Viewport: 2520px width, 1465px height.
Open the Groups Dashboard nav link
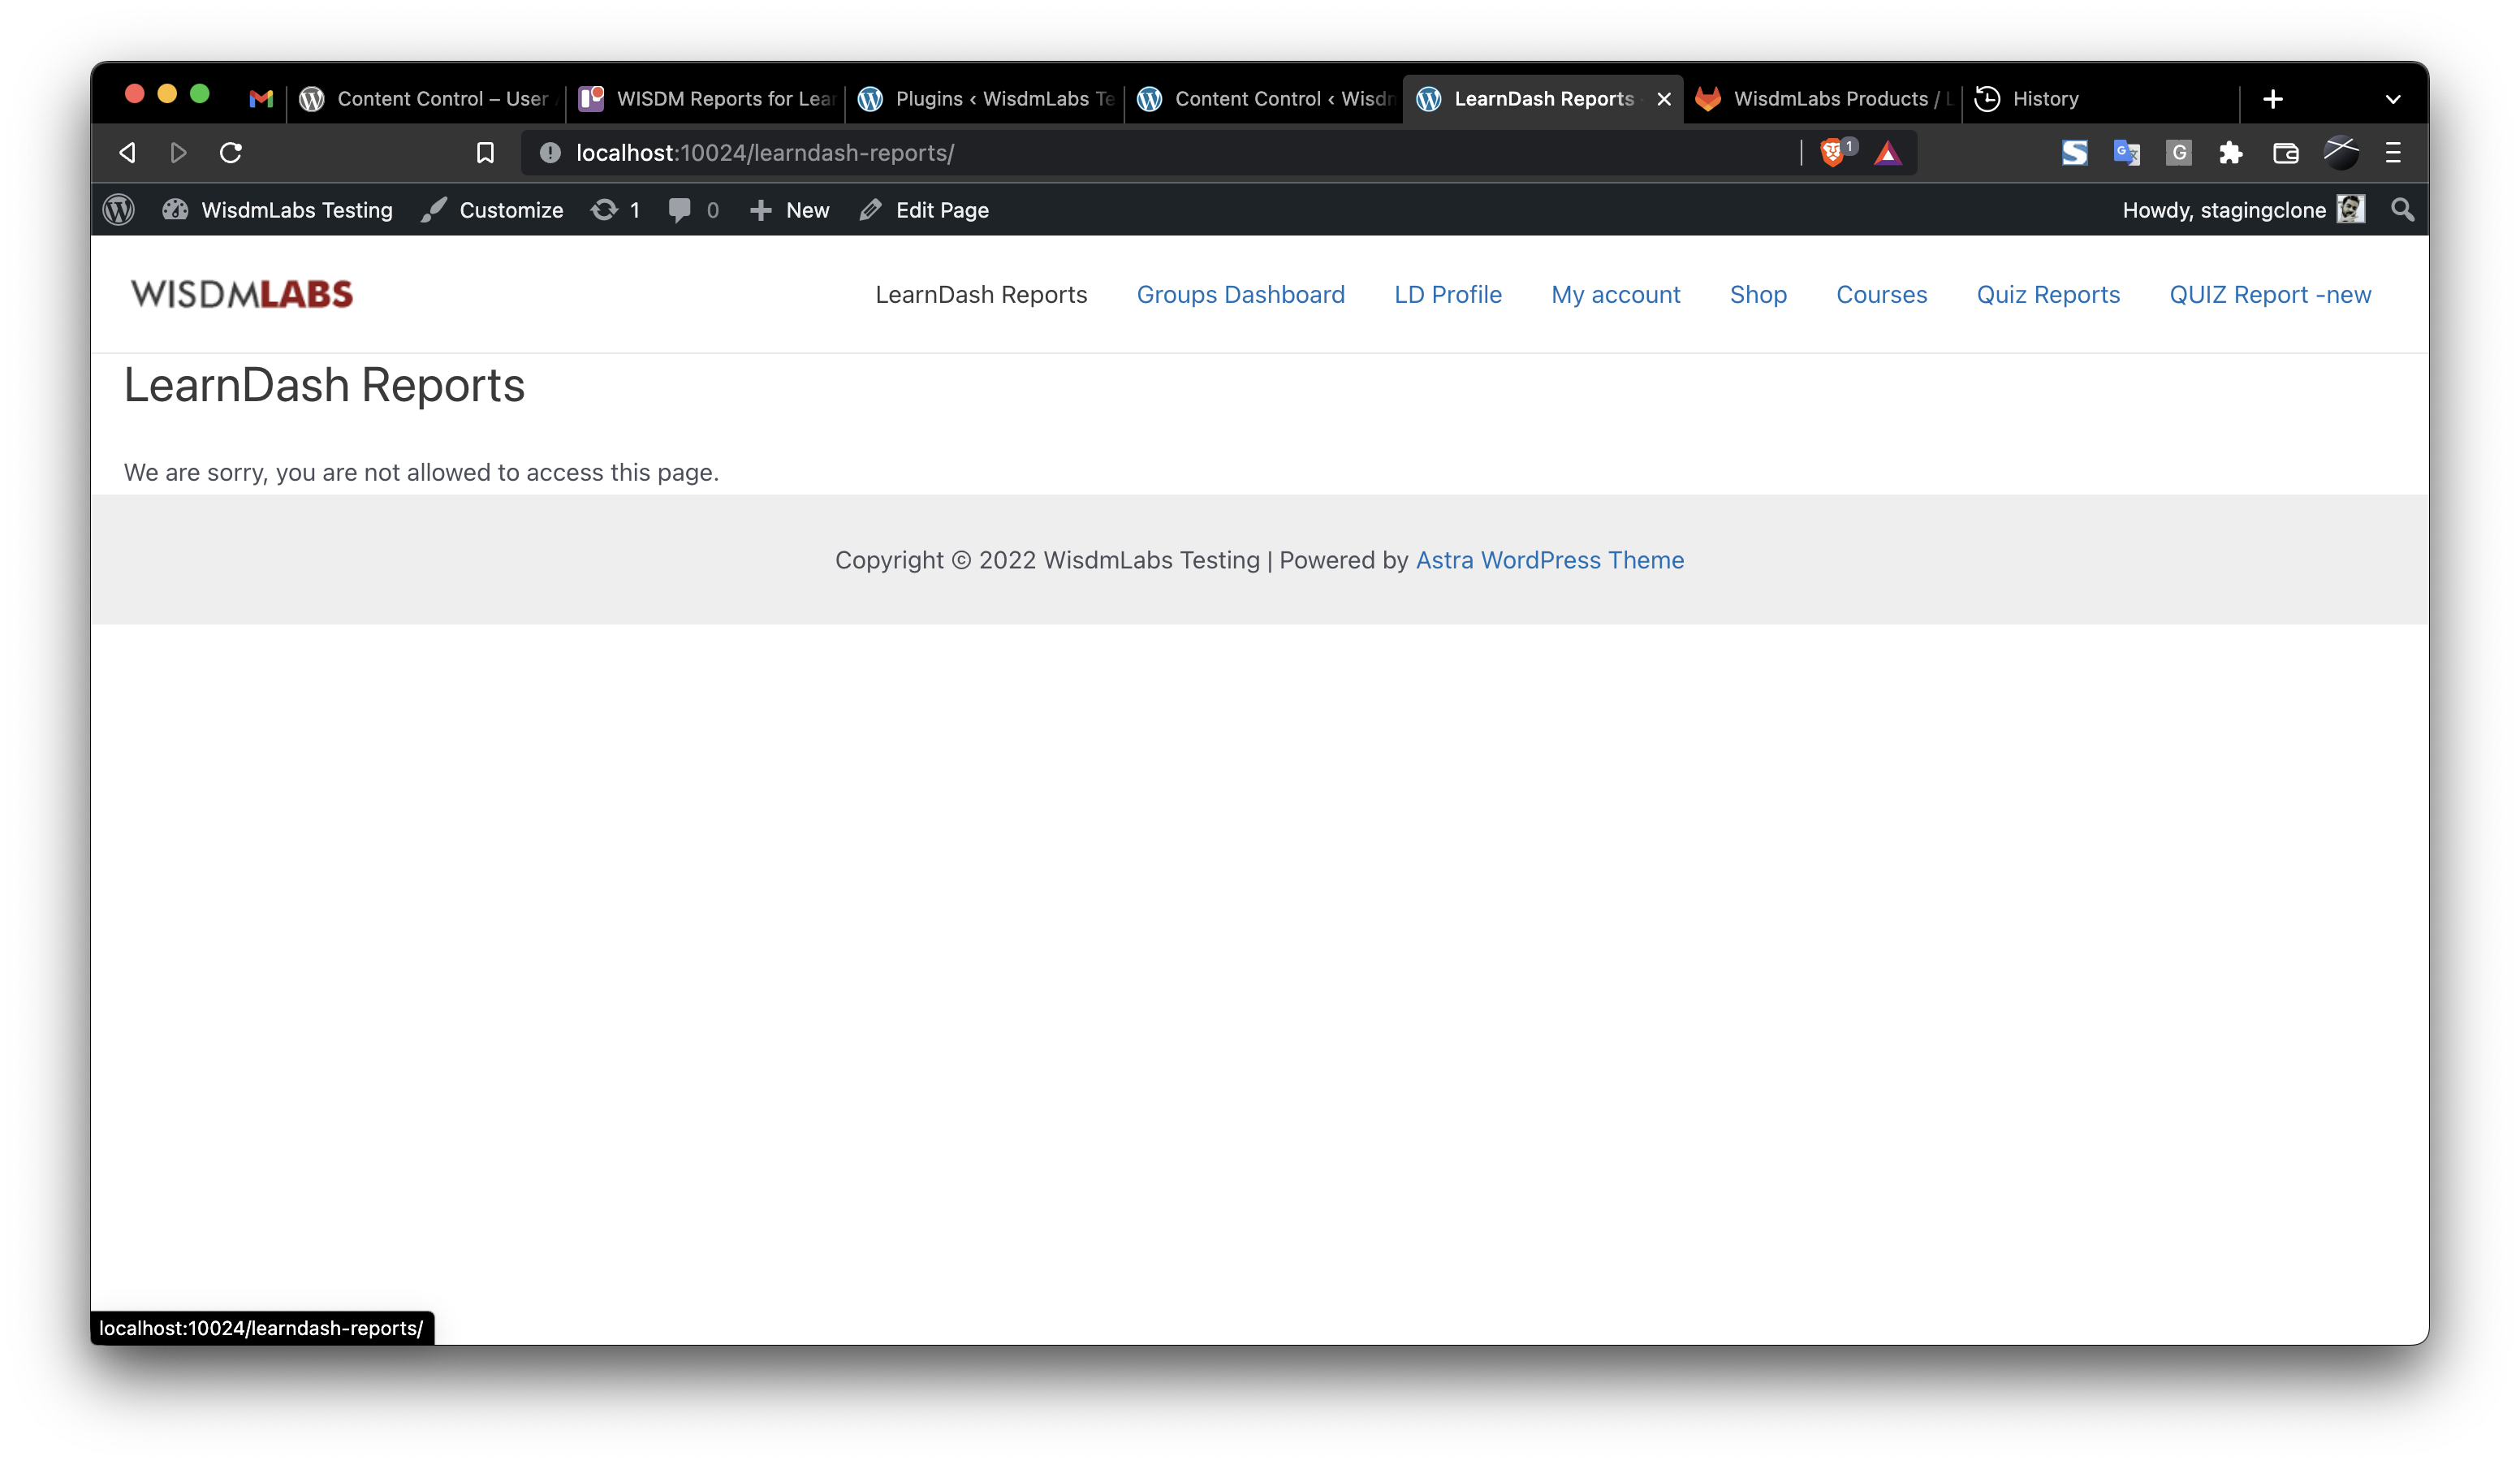1240,295
